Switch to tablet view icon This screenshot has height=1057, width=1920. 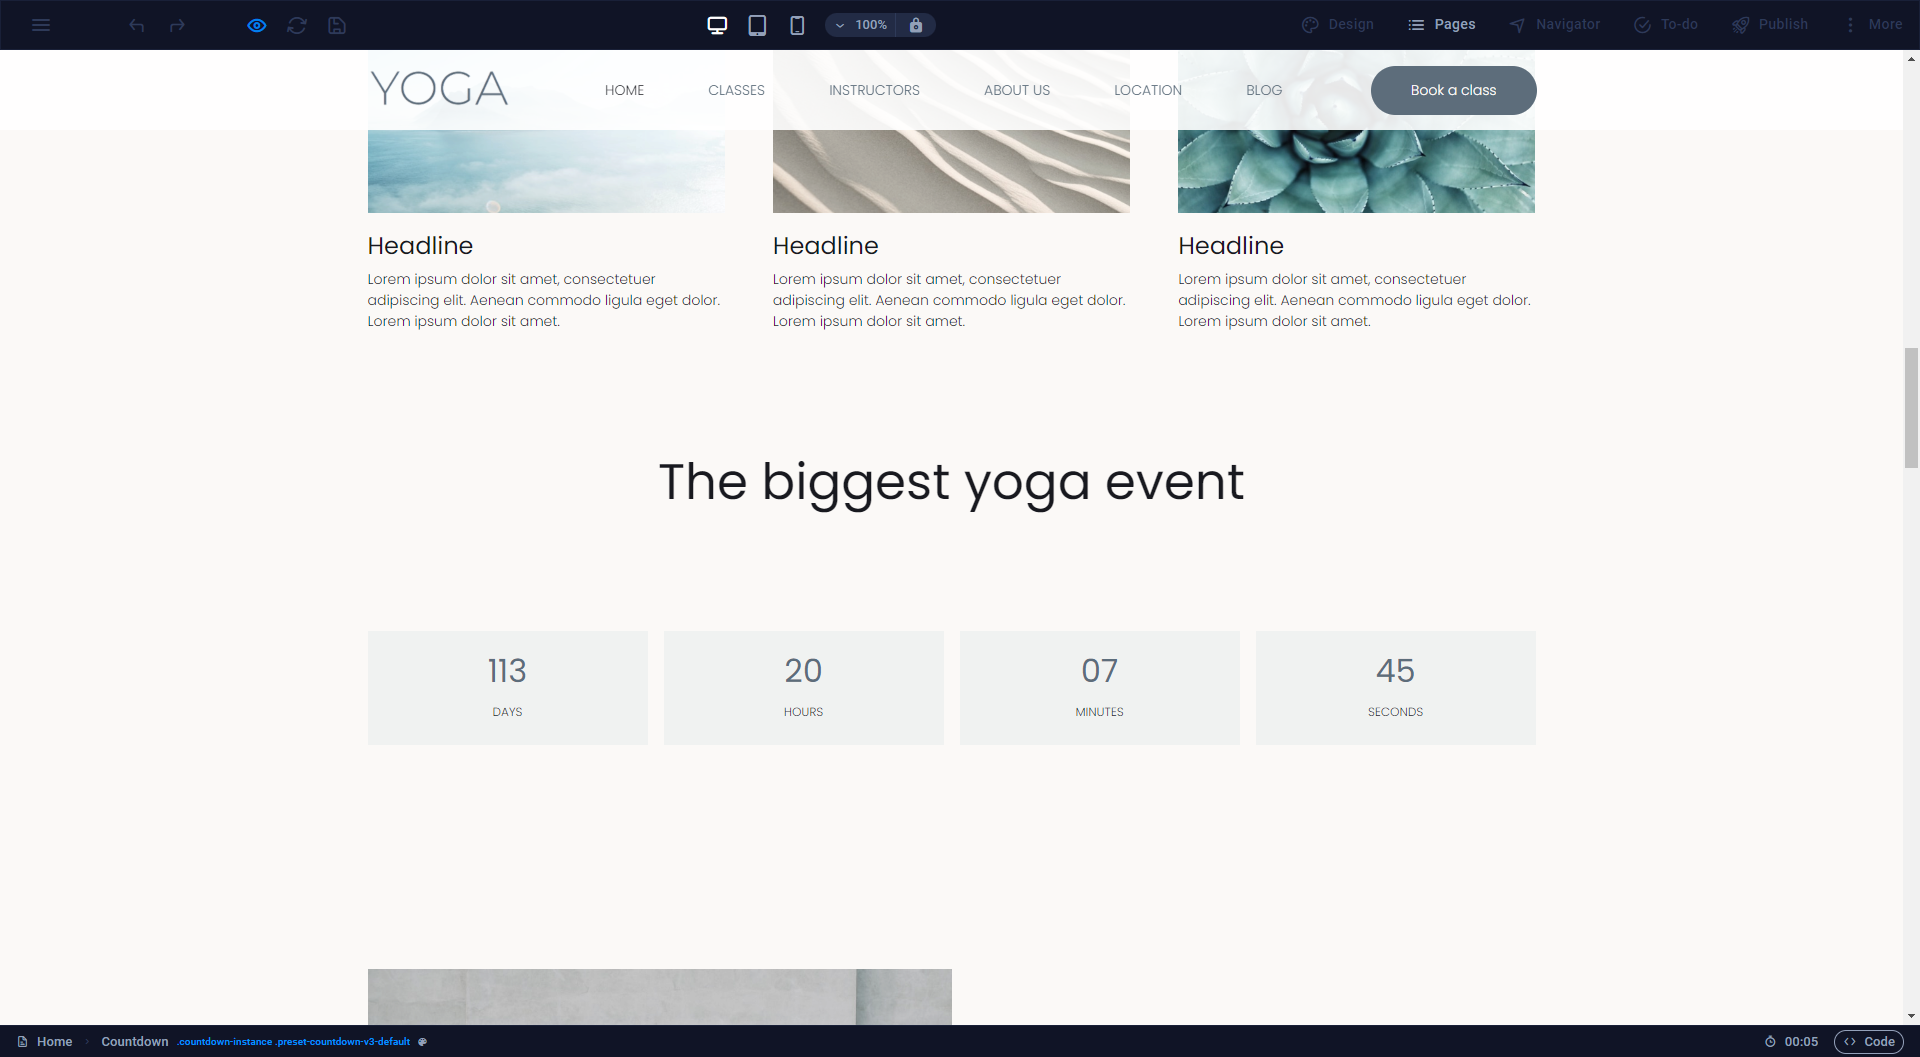coord(757,25)
